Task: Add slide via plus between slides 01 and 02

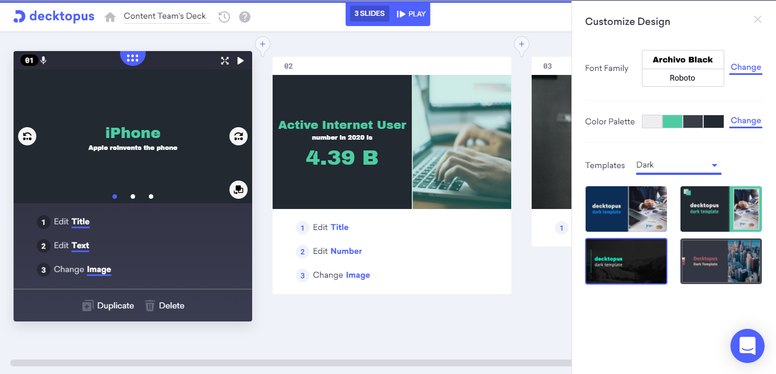Action: click(262, 44)
